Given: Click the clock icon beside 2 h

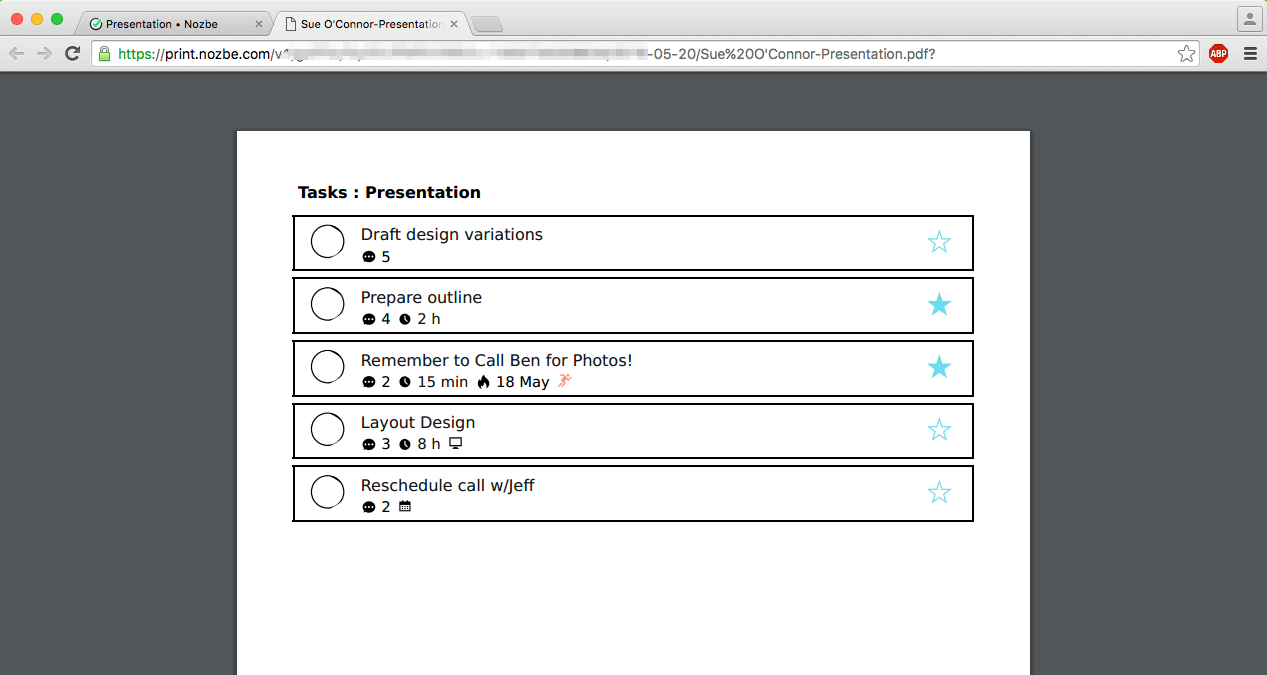Looking at the screenshot, I should (x=405, y=320).
